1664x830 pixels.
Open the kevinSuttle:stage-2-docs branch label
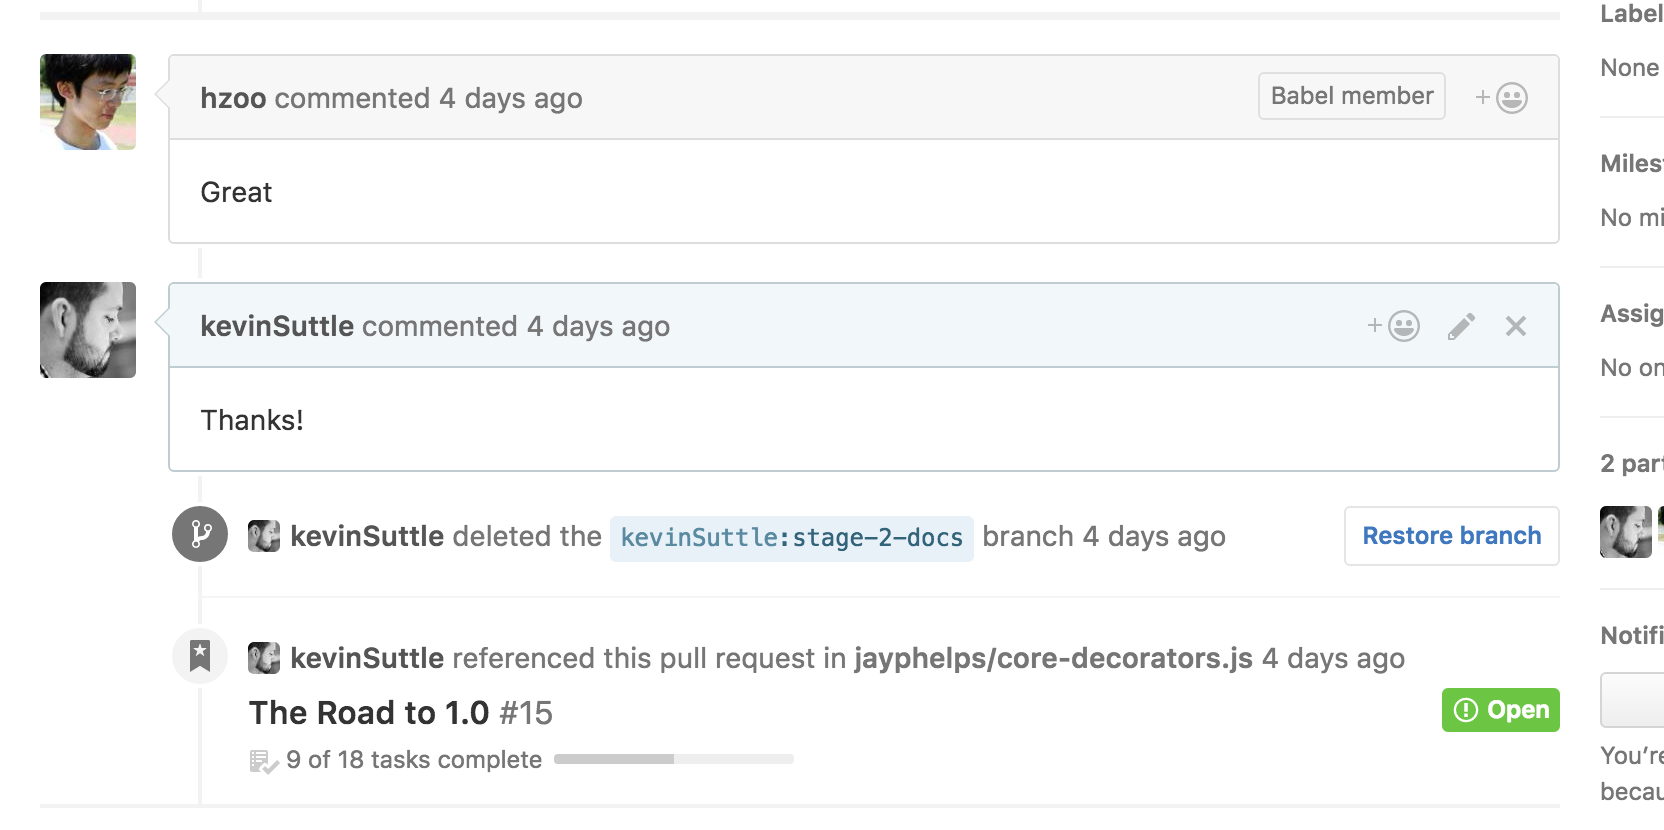(792, 538)
